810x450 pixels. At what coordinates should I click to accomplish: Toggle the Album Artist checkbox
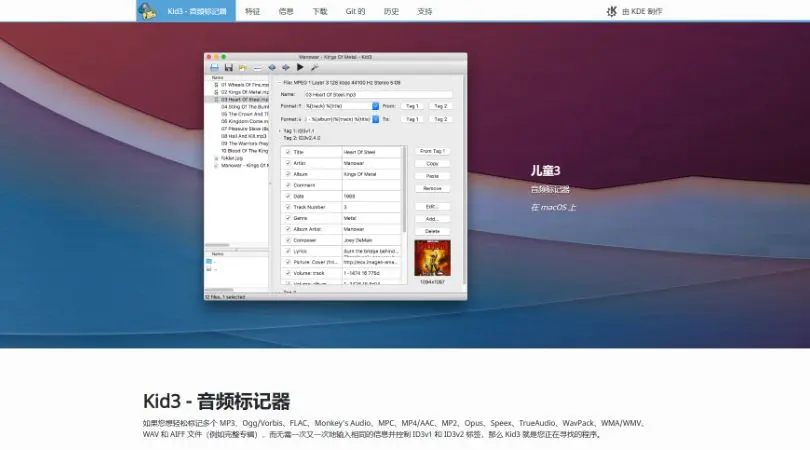[x=288, y=229]
